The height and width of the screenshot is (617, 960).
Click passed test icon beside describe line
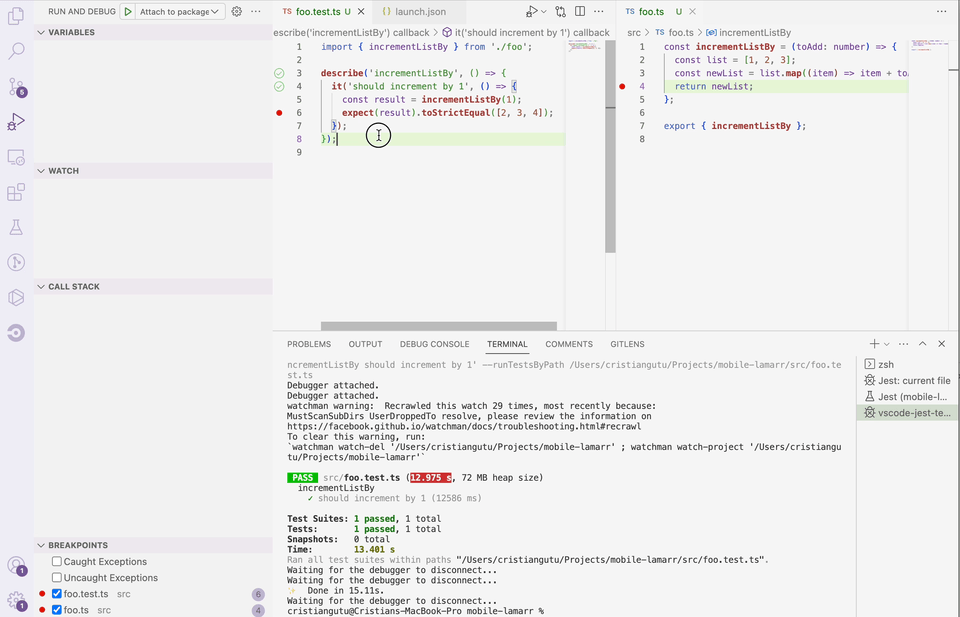point(279,73)
